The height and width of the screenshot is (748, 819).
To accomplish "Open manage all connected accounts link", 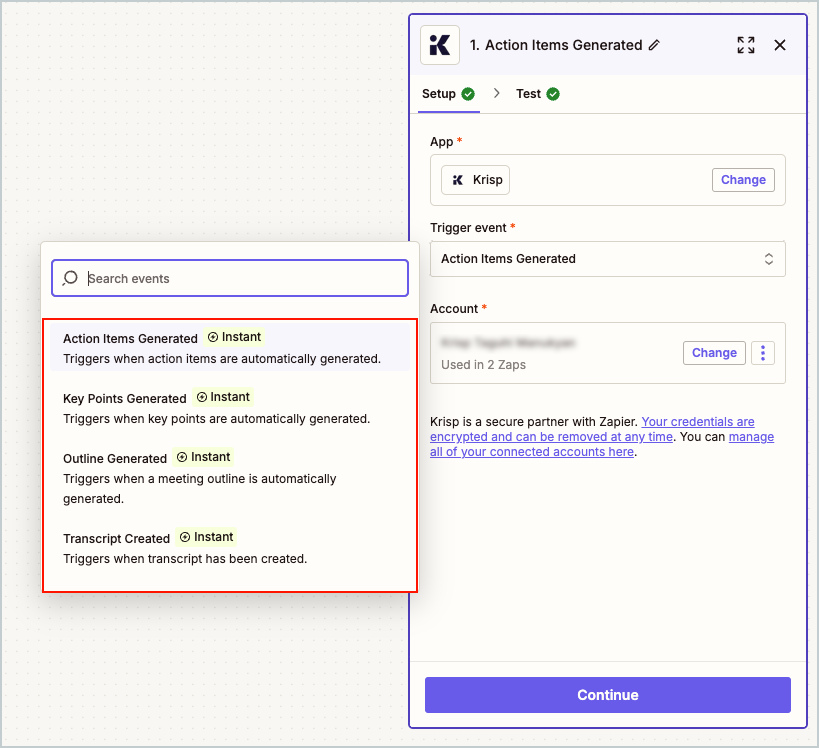I will pos(602,445).
